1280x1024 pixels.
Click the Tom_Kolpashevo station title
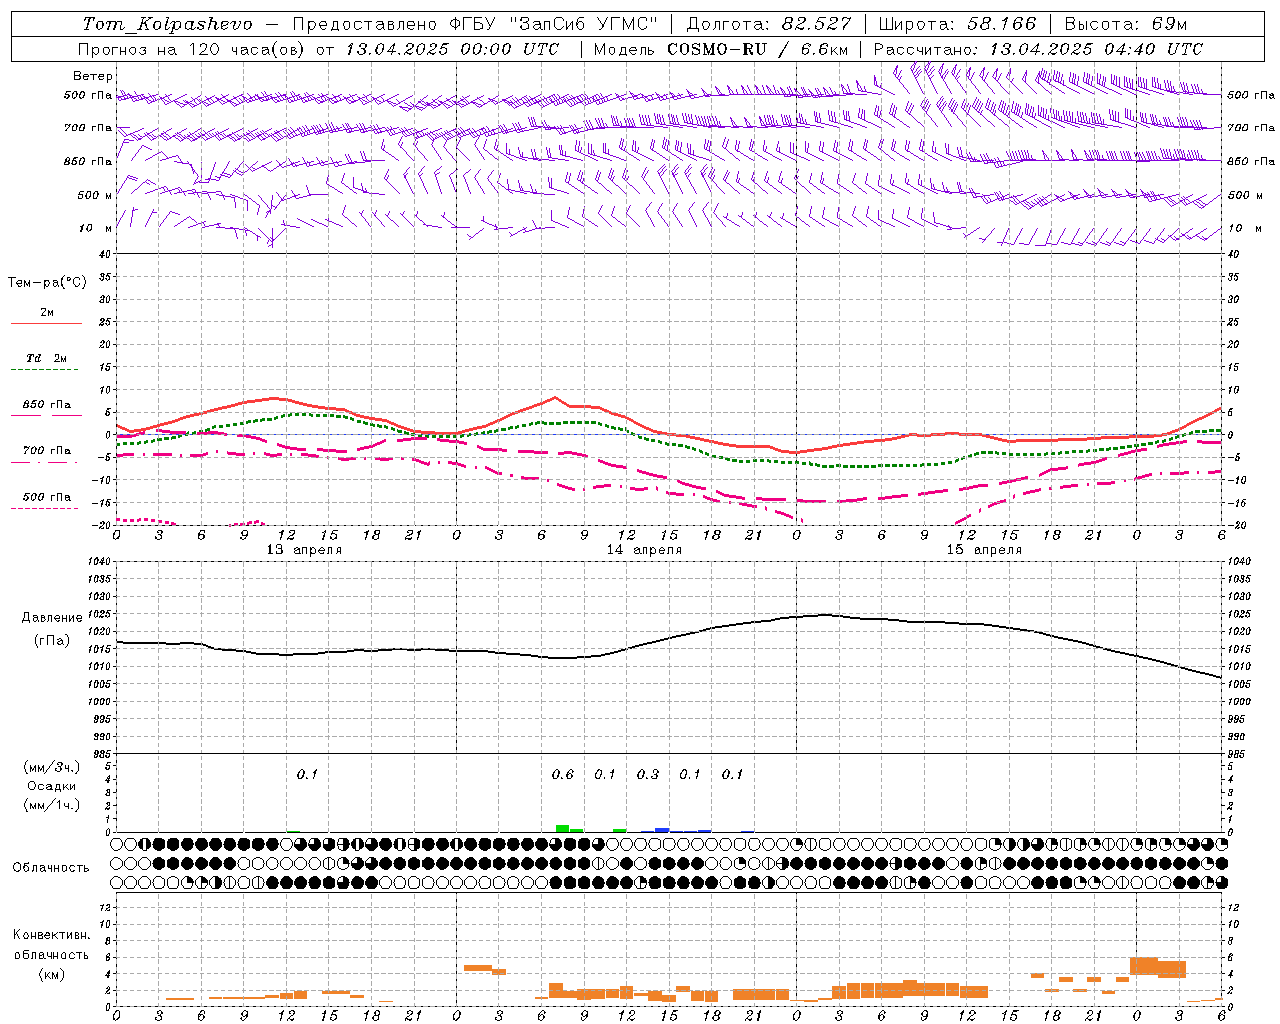pyautogui.click(x=167, y=23)
